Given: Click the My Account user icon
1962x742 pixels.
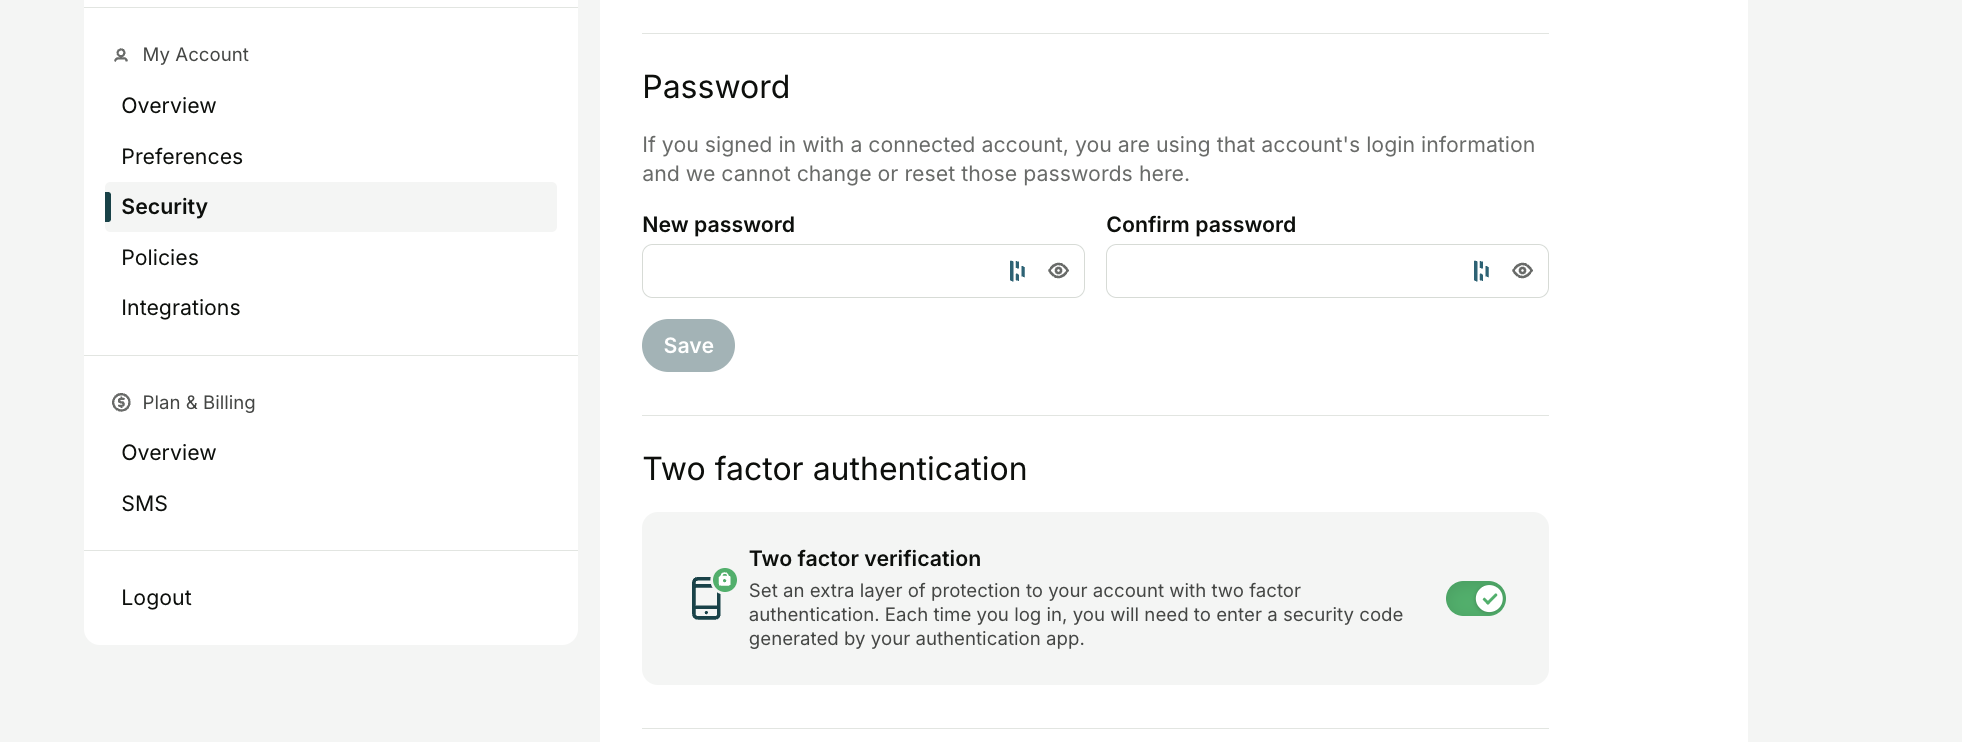Looking at the screenshot, I should tap(121, 55).
